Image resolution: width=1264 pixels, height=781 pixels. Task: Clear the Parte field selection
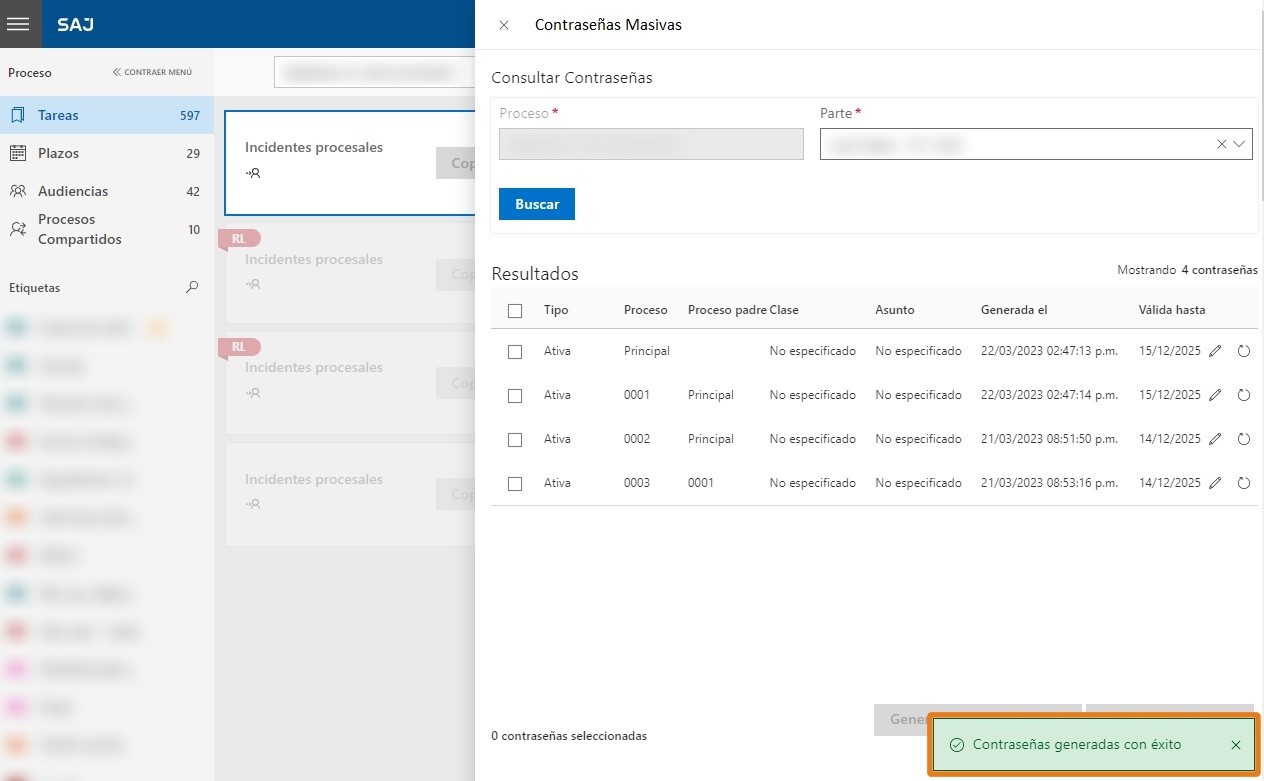[1221, 144]
